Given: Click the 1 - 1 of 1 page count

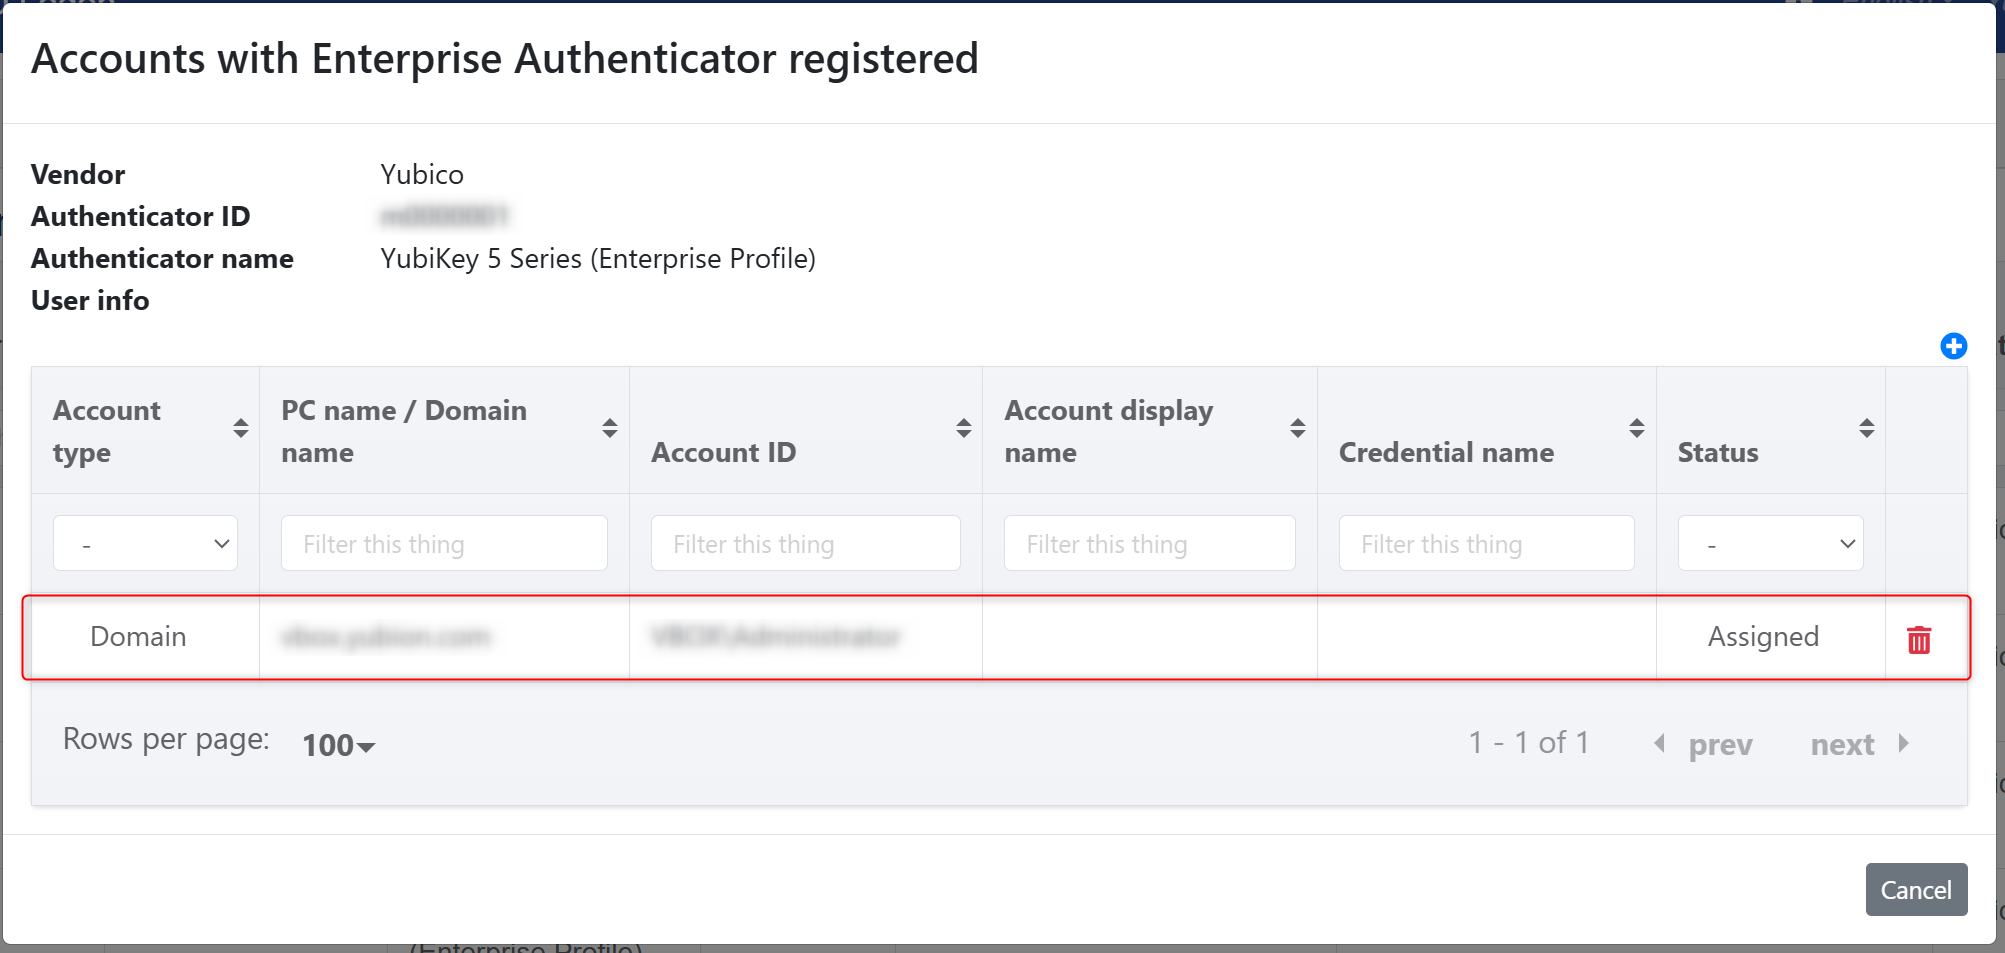Looking at the screenshot, I should pyautogui.click(x=1528, y=742).
